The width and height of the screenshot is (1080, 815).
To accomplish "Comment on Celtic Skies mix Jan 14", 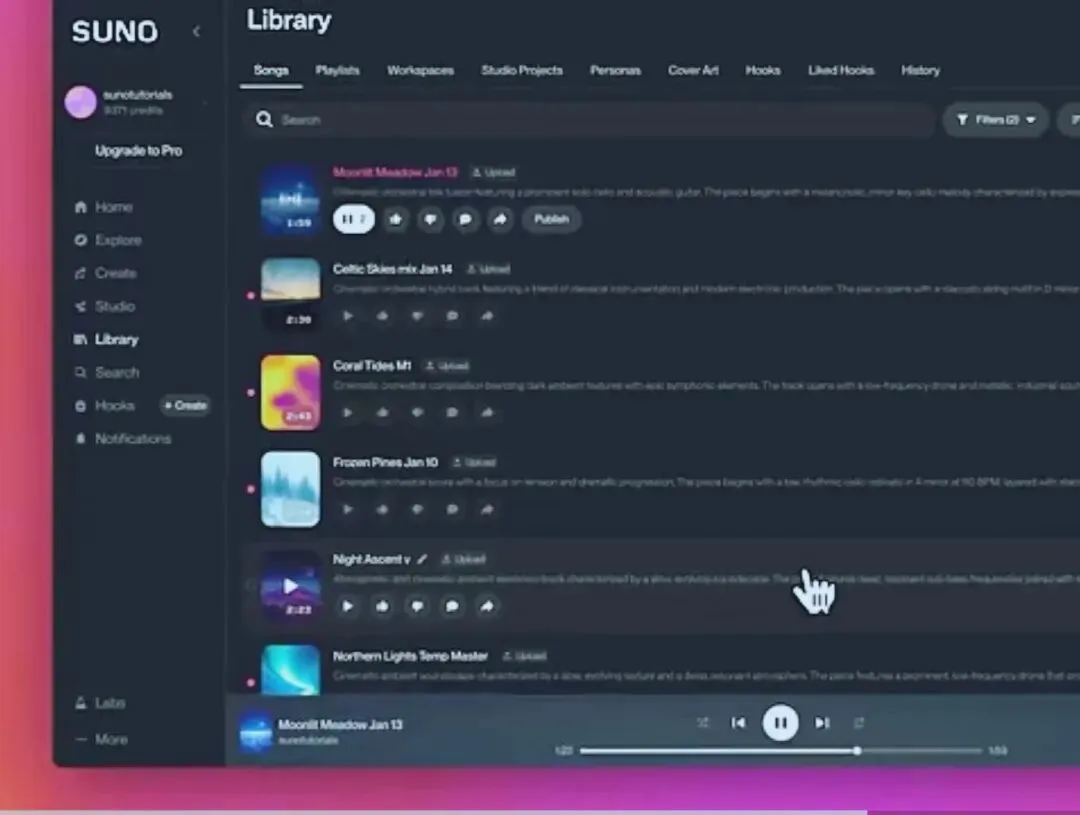I will click(x=452, y=316).
